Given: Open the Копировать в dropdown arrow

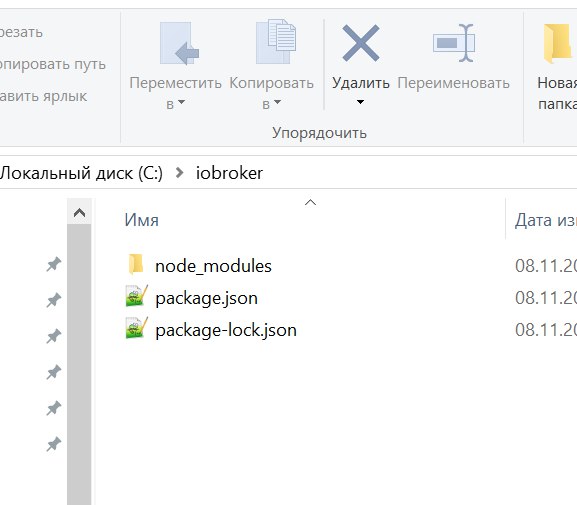Looking at the screenshot, I should (x=277, y=102).
